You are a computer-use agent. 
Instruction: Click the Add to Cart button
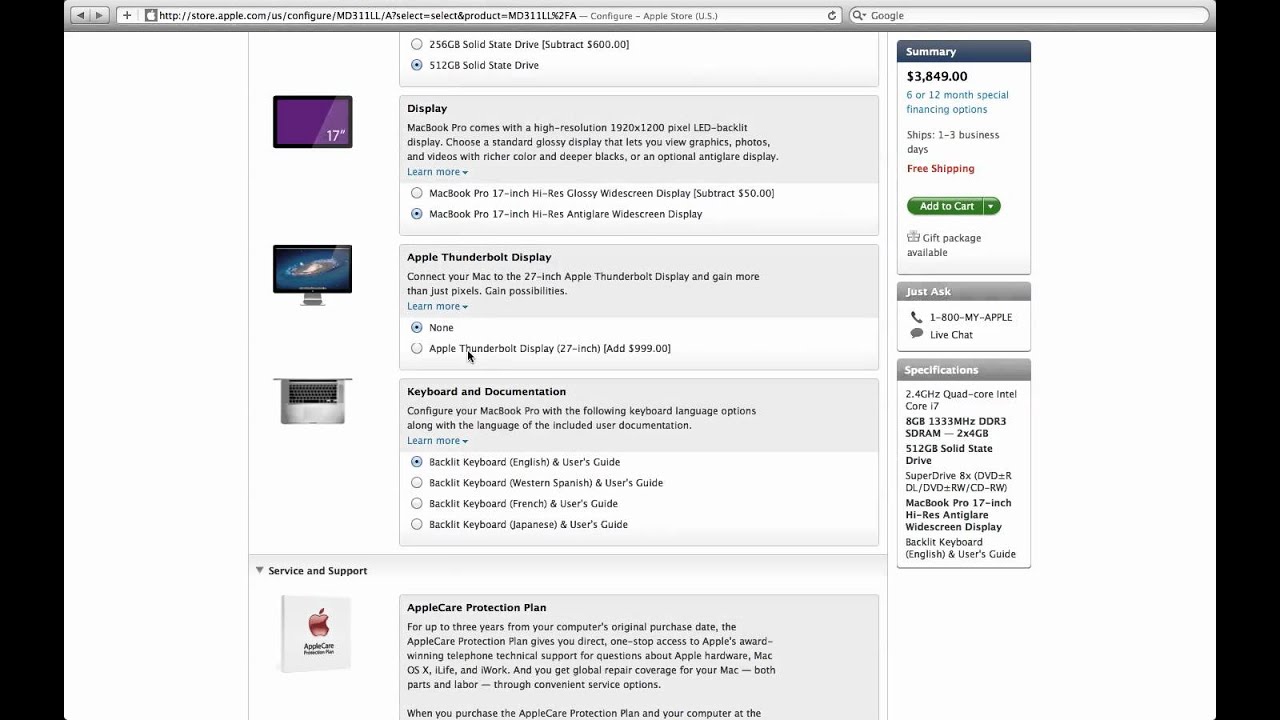pos(946,206)
